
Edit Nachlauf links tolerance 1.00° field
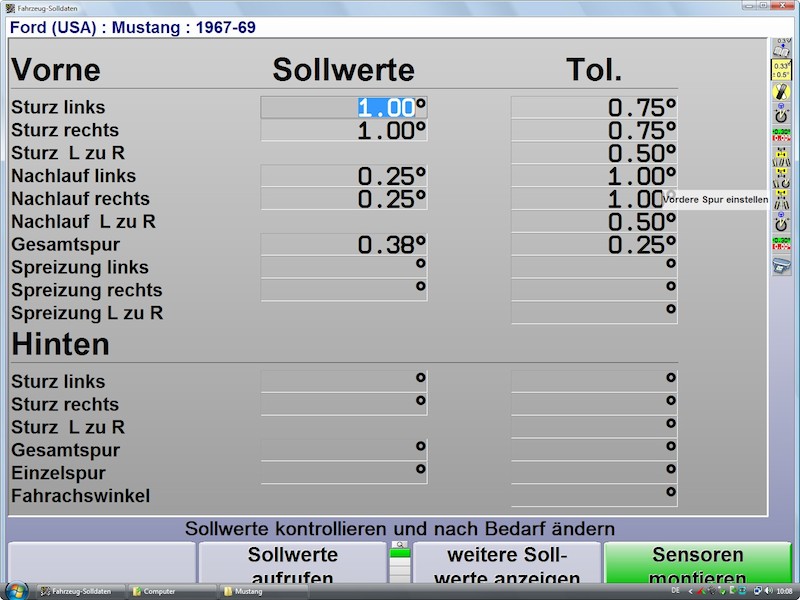pyautogui.click(x=594, y=176)
